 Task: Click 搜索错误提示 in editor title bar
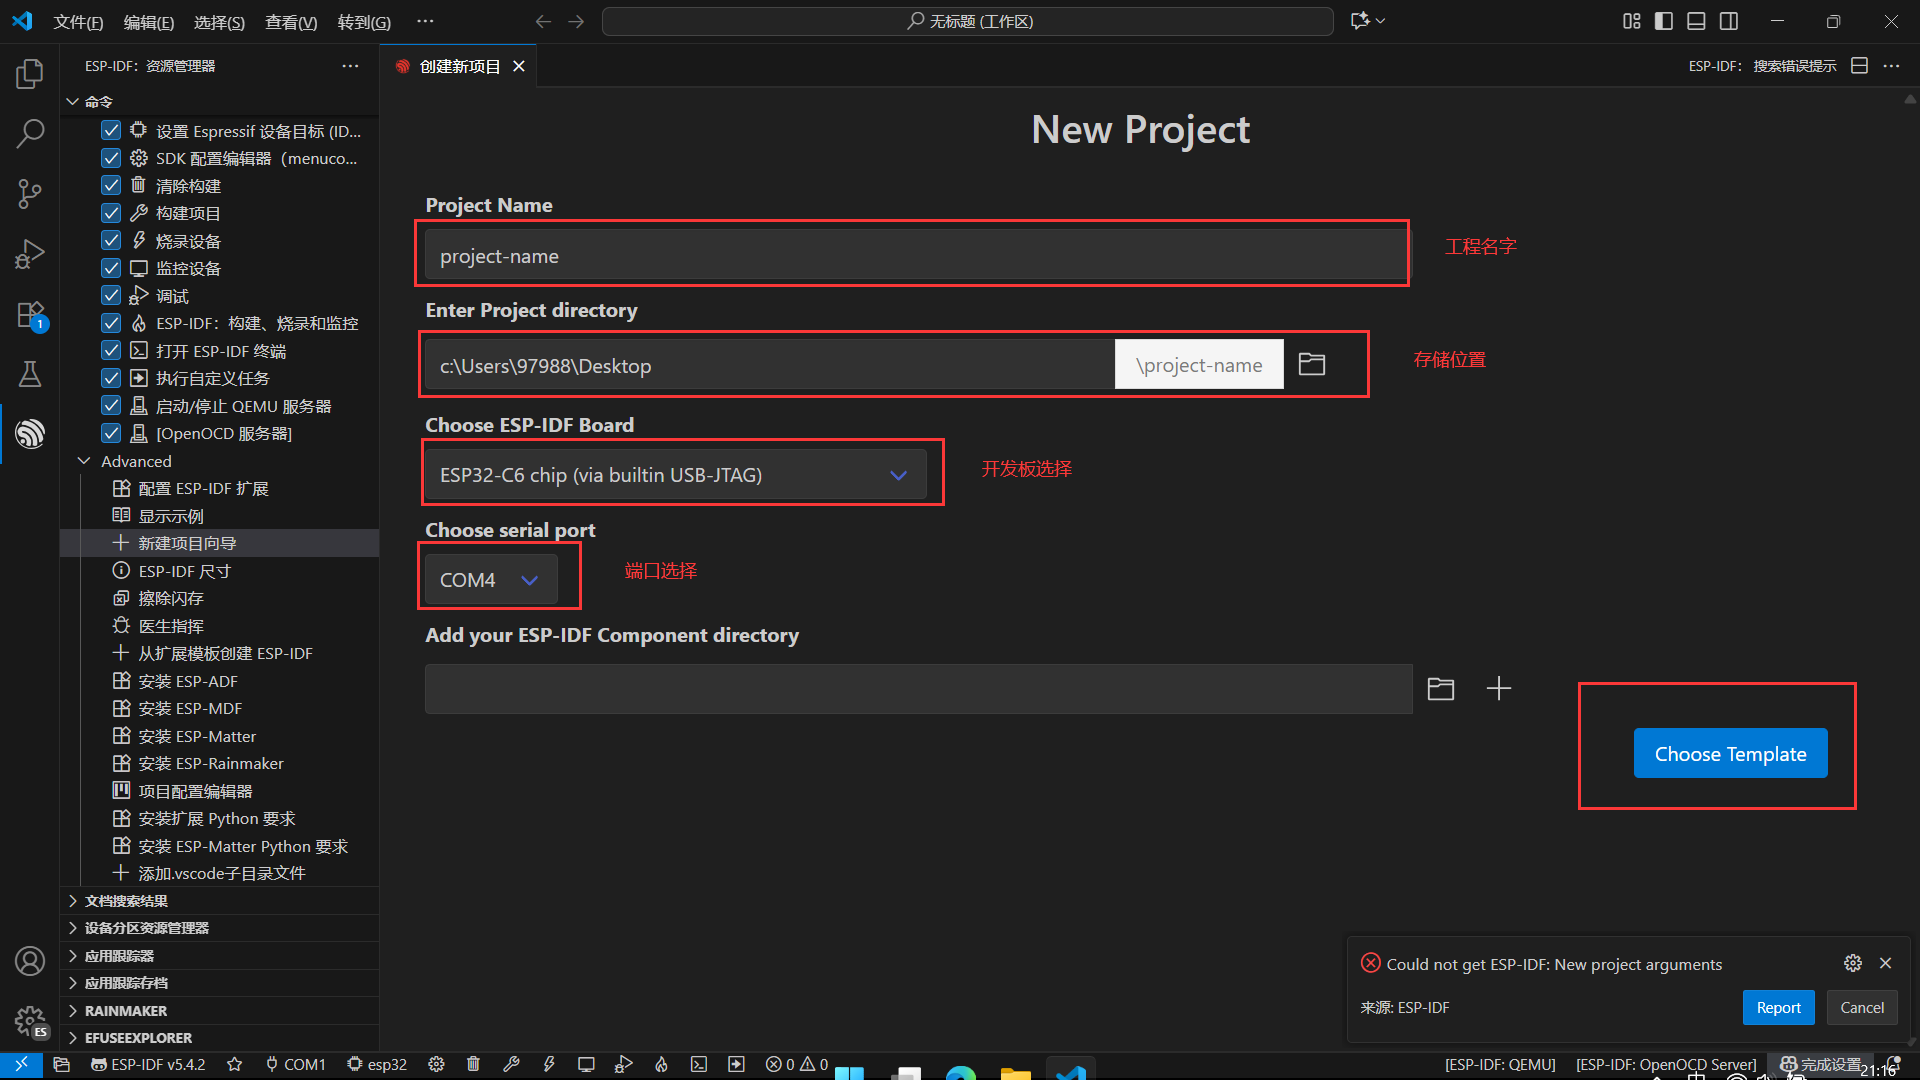pyautogui.click(x=1762, y=66)
